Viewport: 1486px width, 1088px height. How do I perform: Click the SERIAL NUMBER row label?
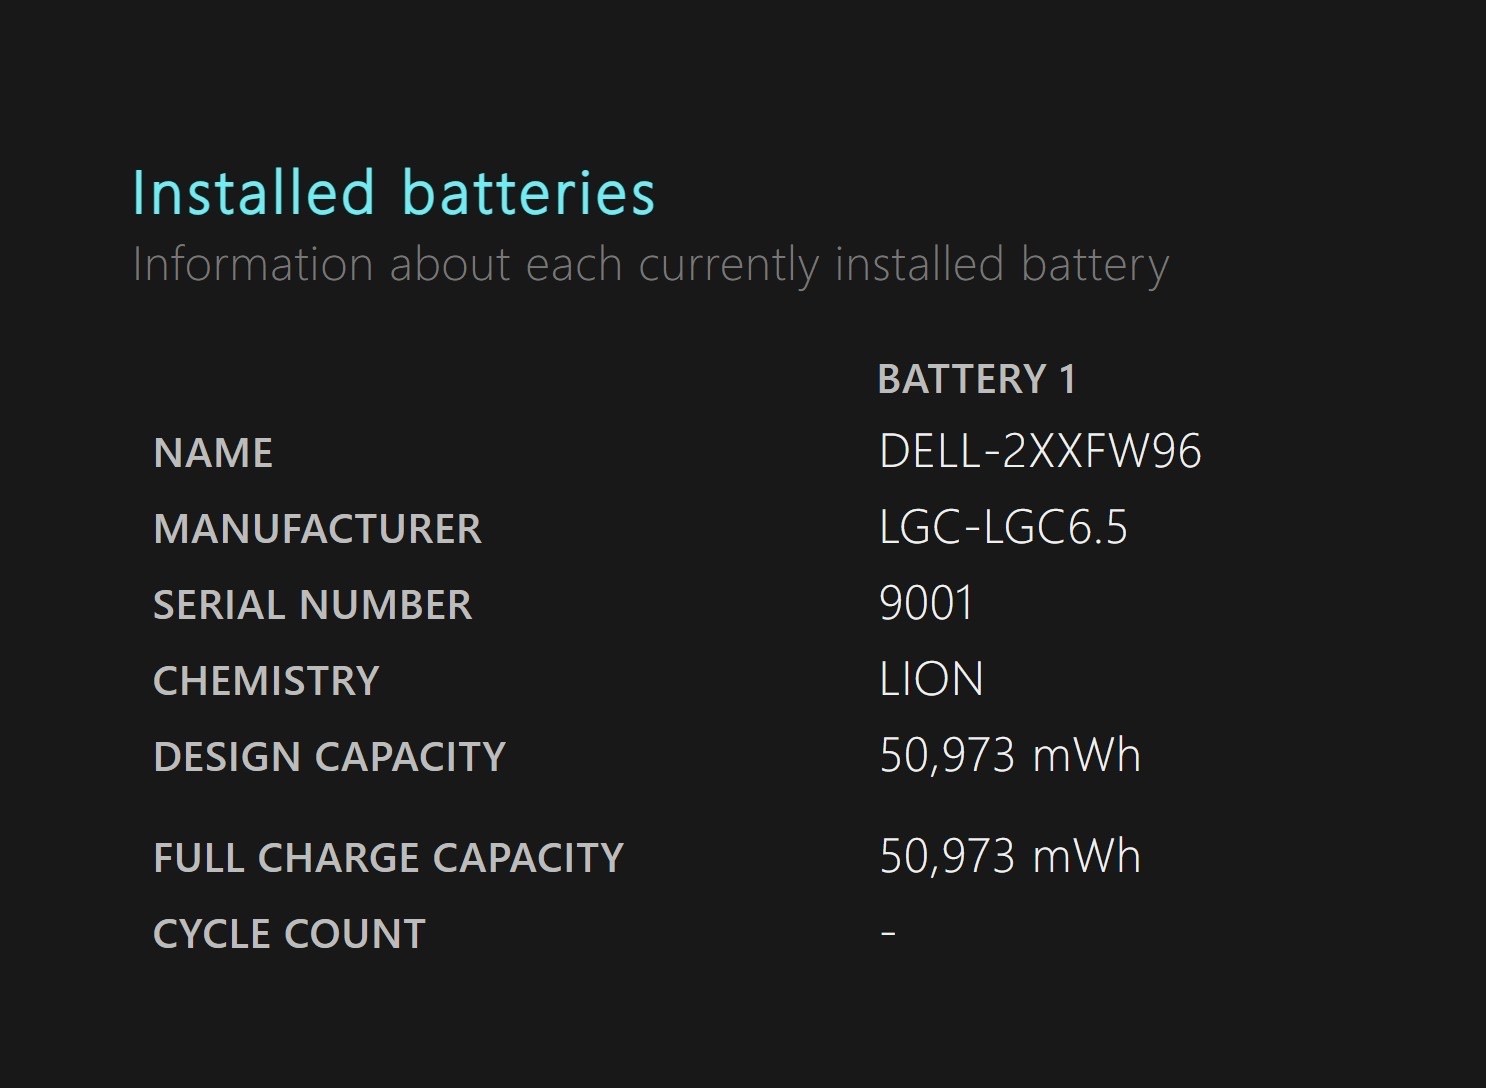pyautogui.click(x=312, y=605)
